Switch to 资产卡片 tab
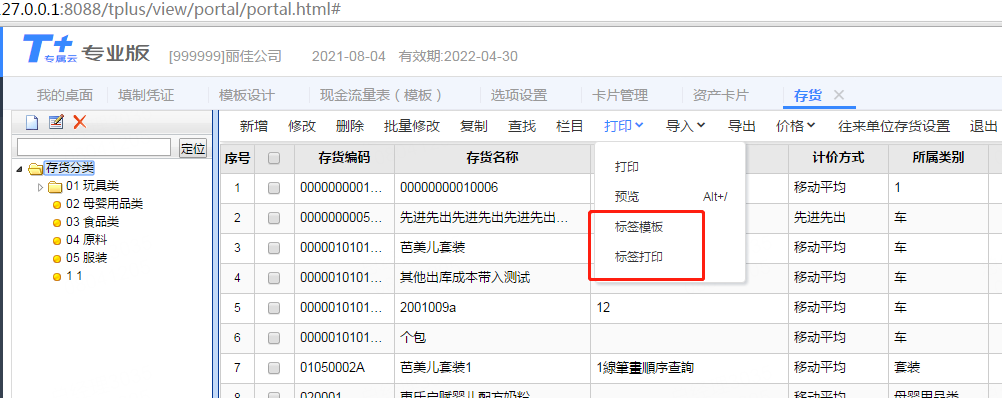 [x=721, y=96]
